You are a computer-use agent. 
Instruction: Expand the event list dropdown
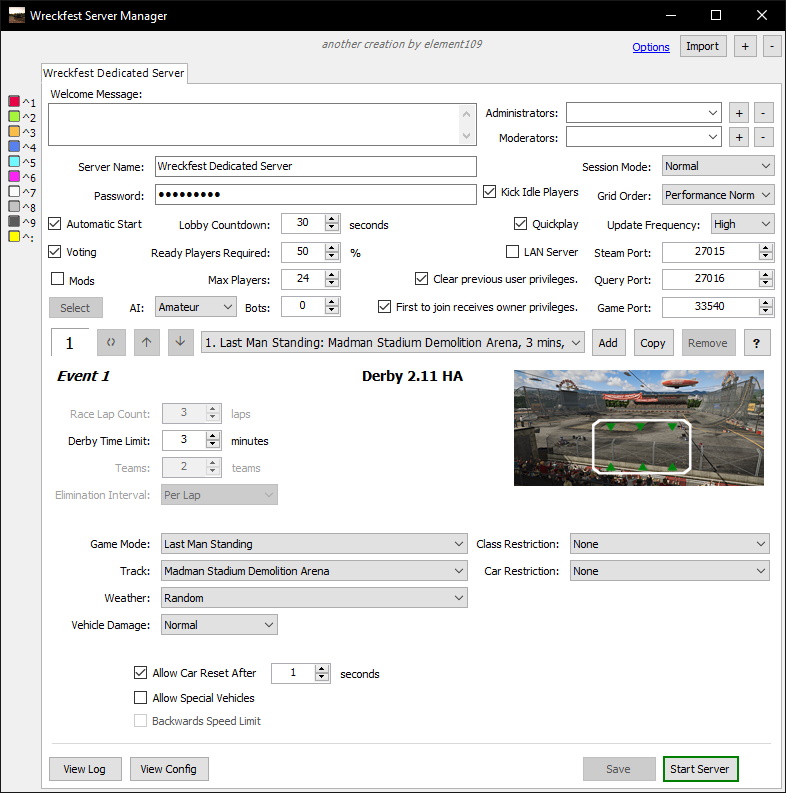pos(392,342)
